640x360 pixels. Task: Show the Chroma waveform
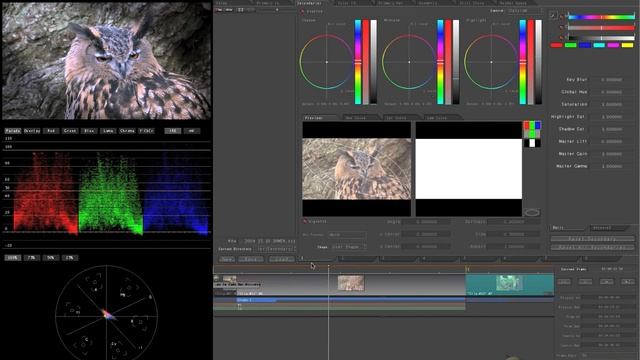(x=127, y=131)
